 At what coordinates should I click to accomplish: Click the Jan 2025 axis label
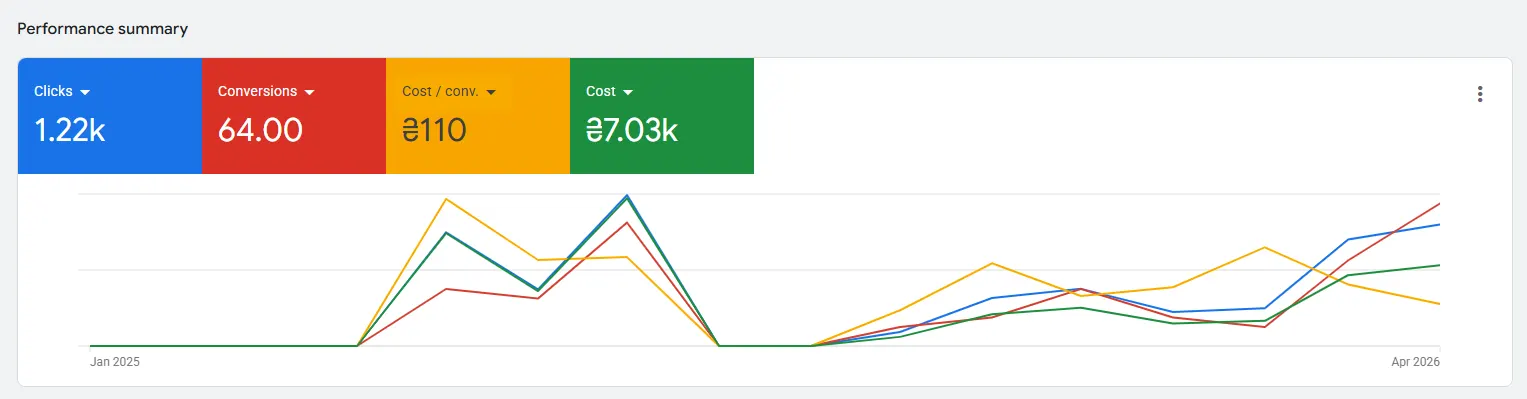115,362
